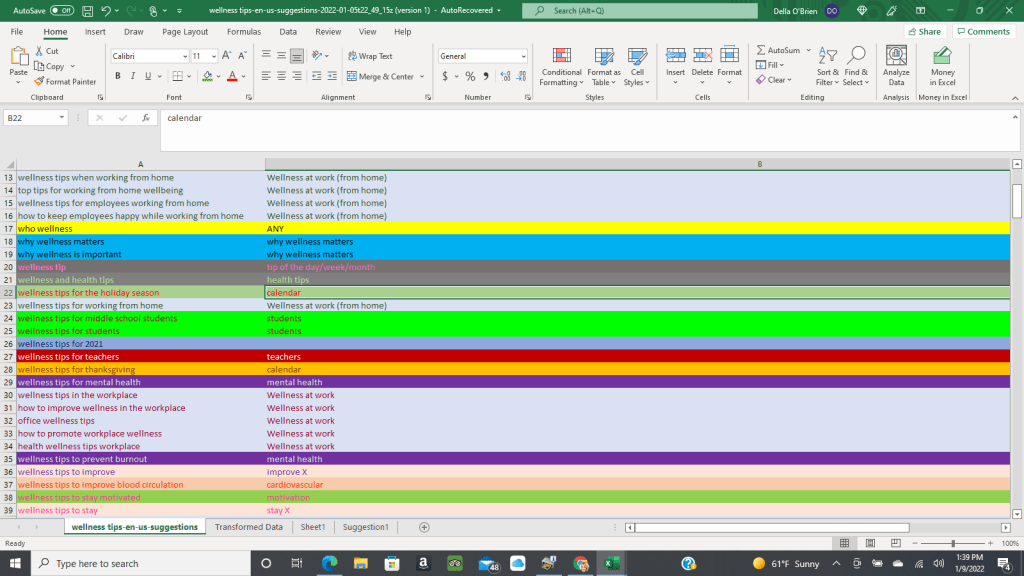
Task: Click the percent style icon
Action: tap(470, 76)
